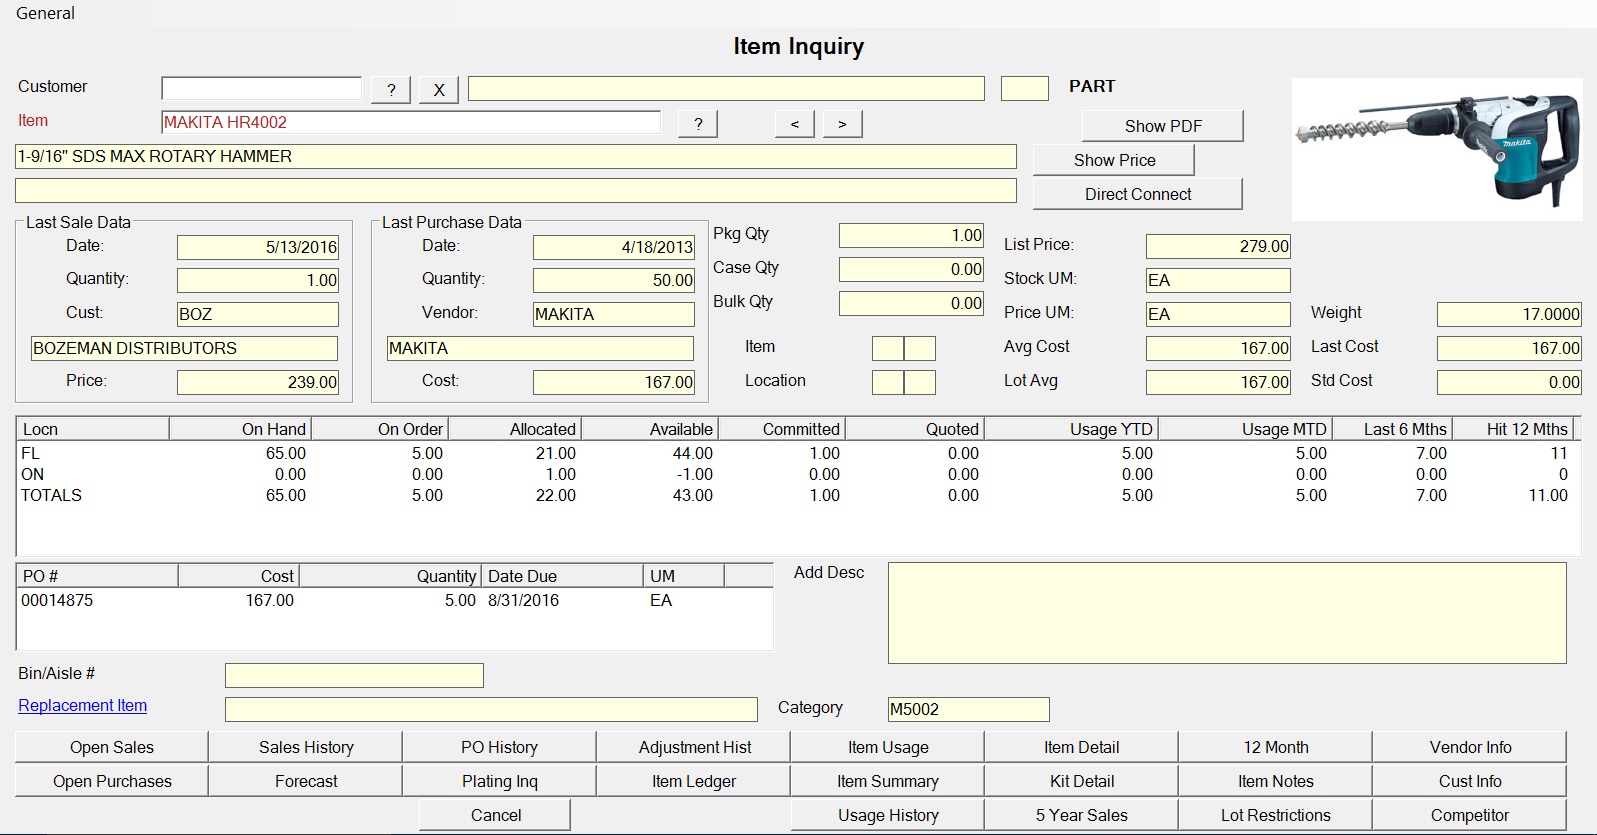Click into the Customer input field
This screenshot has width=1597, height=835.
click(261, 88)
